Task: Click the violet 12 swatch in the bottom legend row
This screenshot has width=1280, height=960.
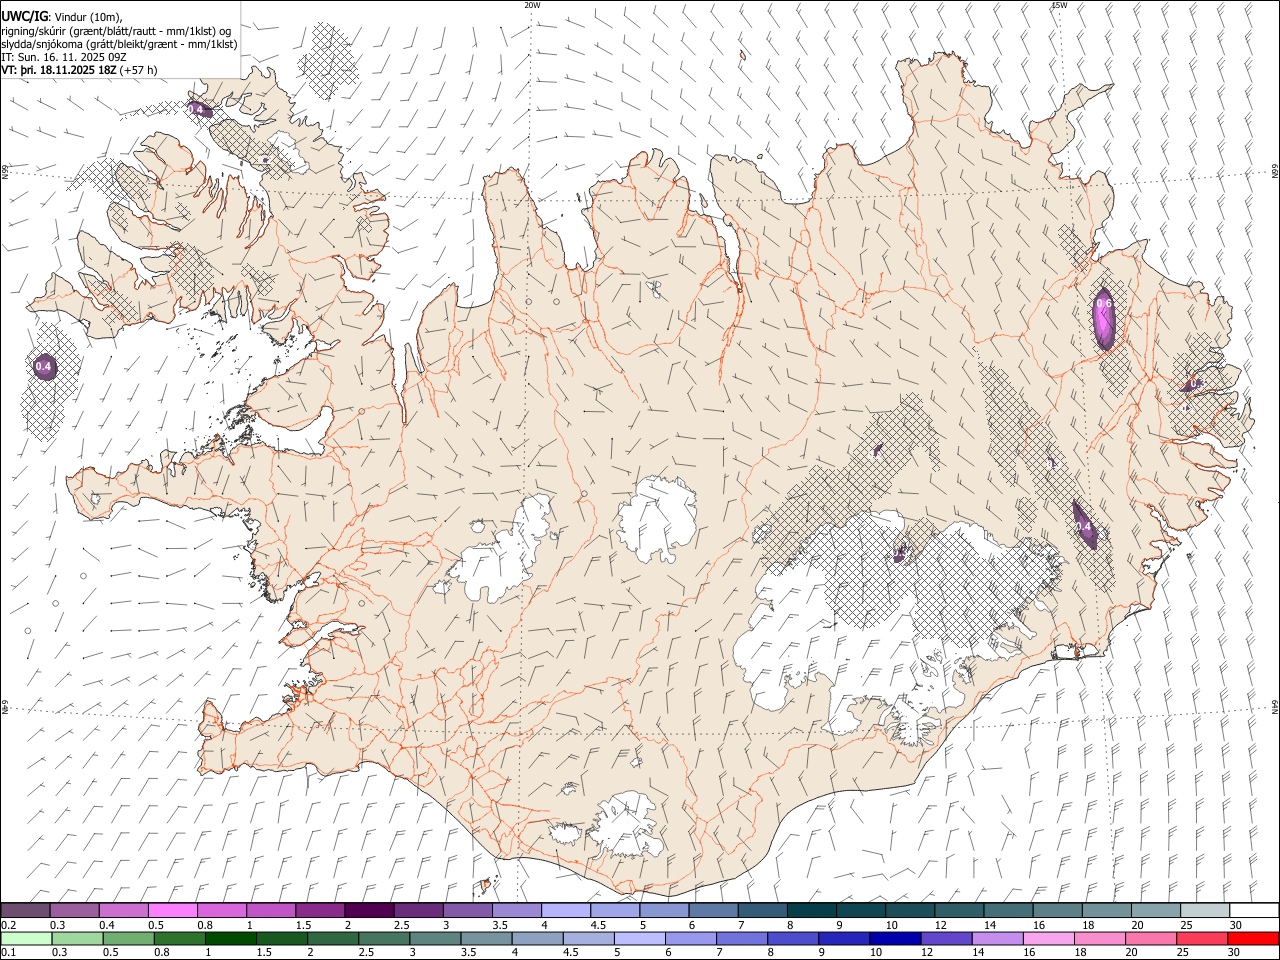Action: (x=946, y=939)
